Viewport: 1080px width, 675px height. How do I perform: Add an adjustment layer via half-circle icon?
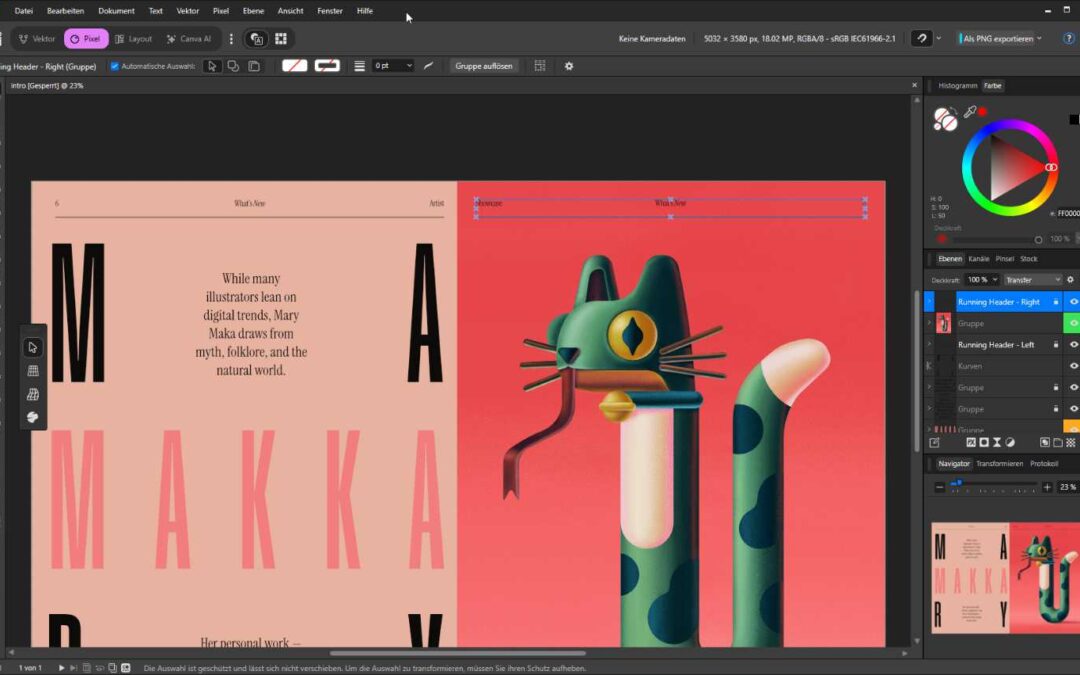1010,443
